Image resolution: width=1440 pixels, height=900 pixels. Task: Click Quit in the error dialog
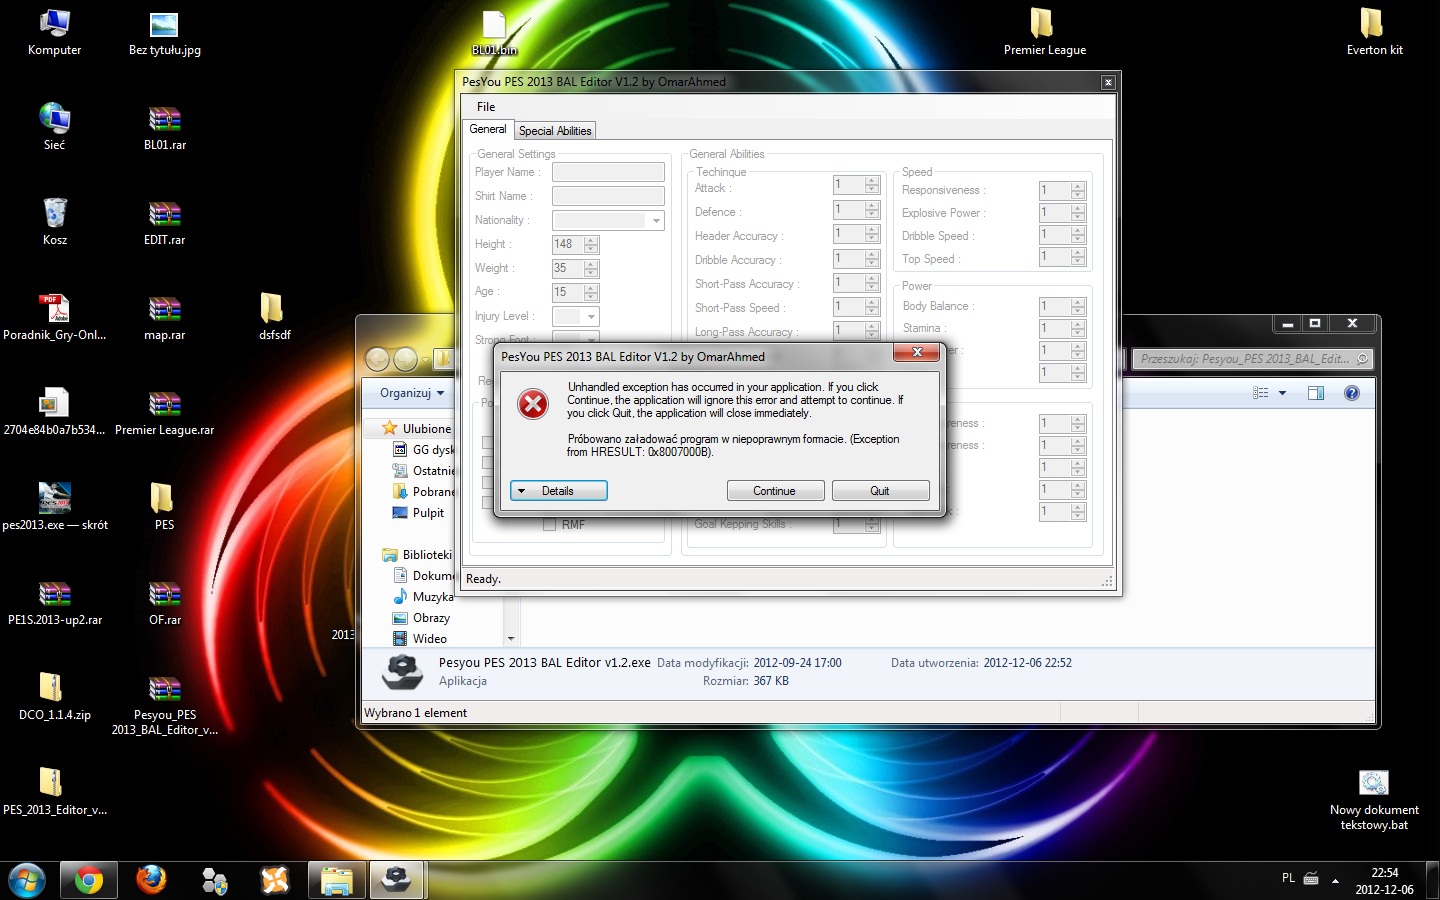pyautogui.click(x=880, y=491)
